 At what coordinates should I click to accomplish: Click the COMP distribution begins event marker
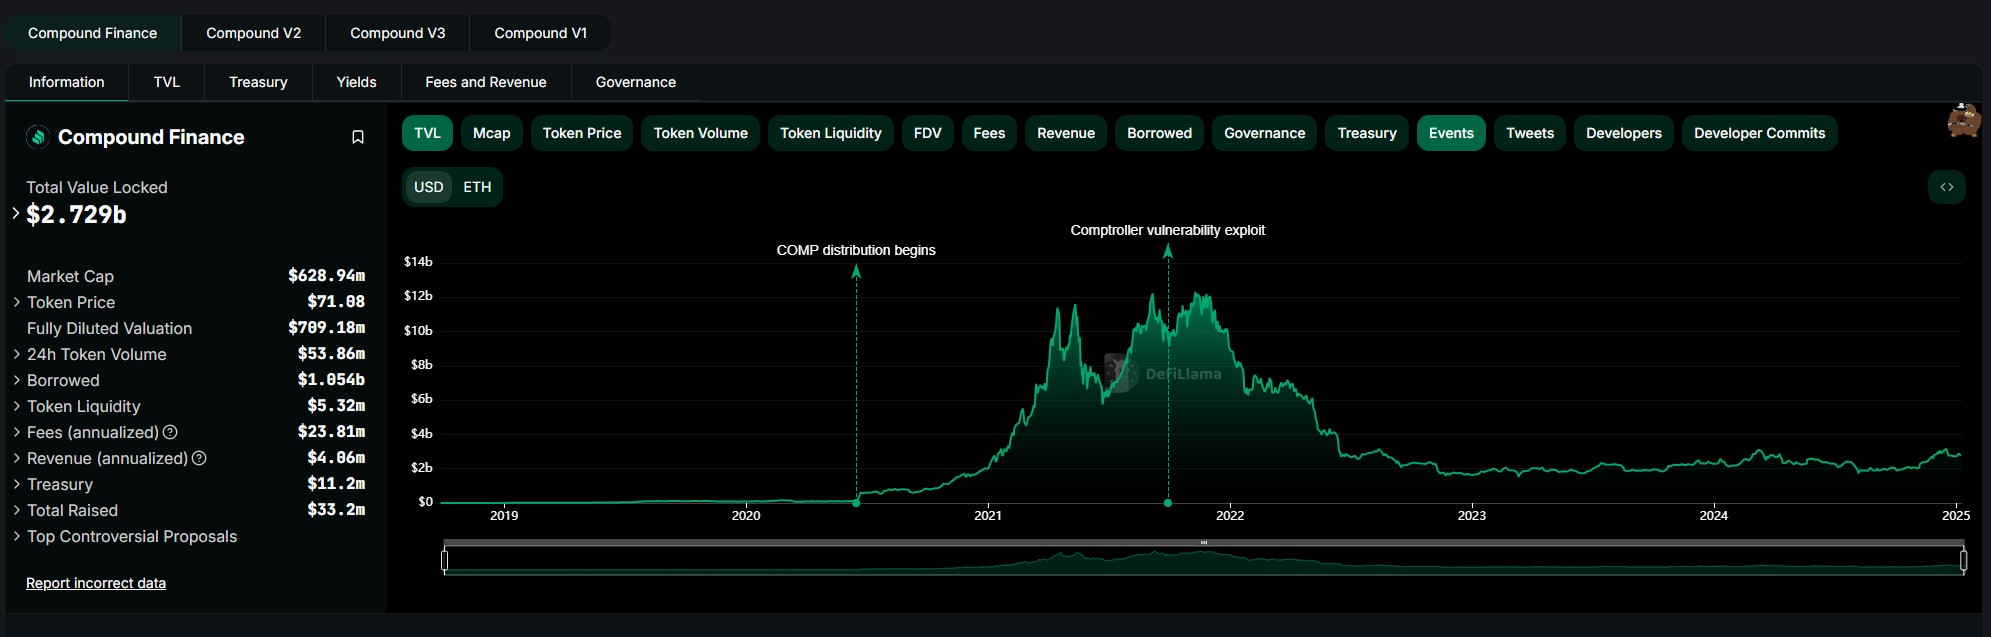[x=856, y=502]
